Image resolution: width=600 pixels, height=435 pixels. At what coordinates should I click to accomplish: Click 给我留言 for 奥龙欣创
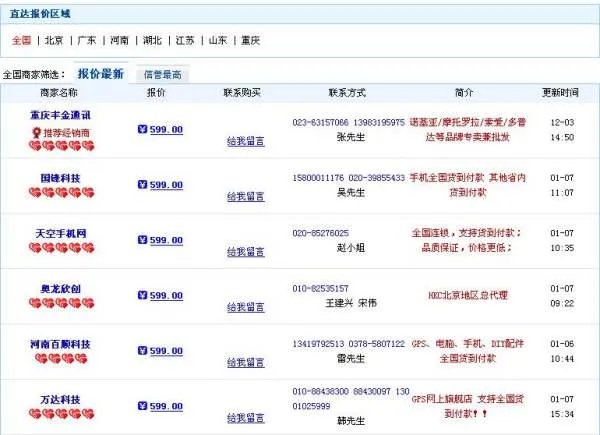tap(246, 307)
